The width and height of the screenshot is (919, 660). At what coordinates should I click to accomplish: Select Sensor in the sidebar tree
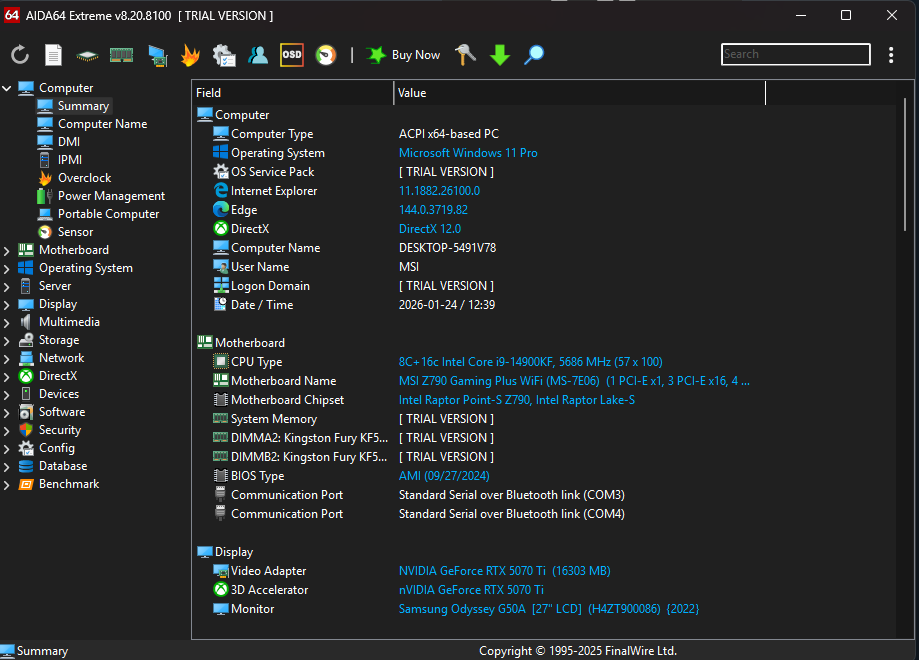[75, 232]
